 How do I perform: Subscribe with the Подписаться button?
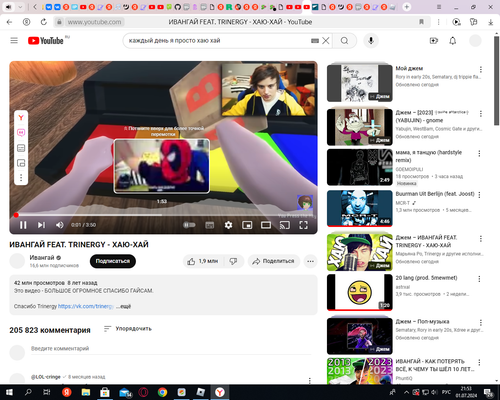coord(113,261)
